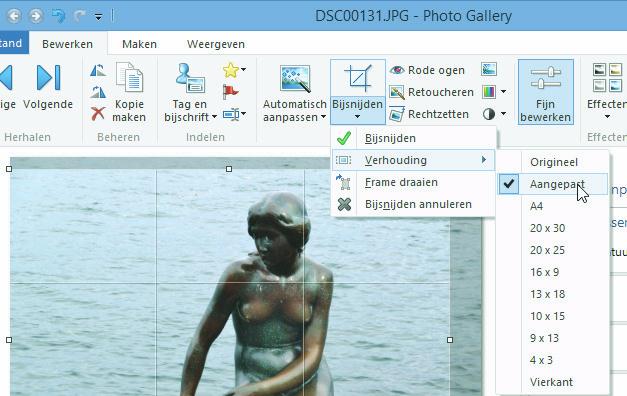The height and width of the screenshot is (396, 627).
Task: Select the 9 x 13 ratio
Action: 553,338
